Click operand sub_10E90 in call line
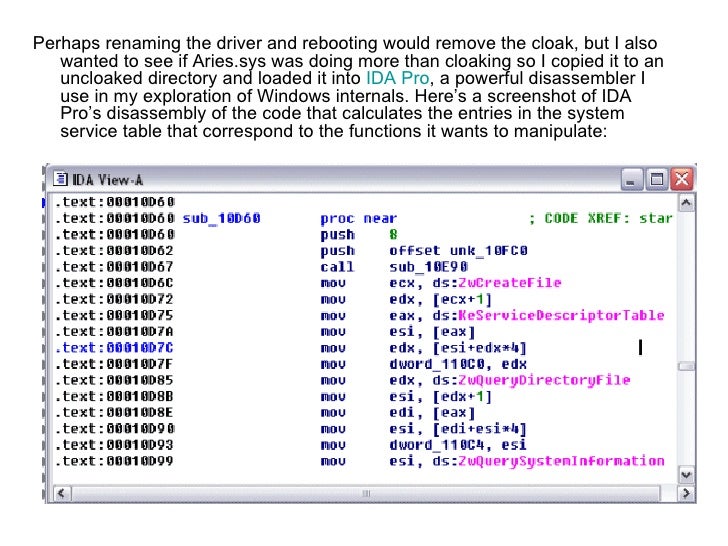Viewport: 728px width, 546px height. point(429,267)
